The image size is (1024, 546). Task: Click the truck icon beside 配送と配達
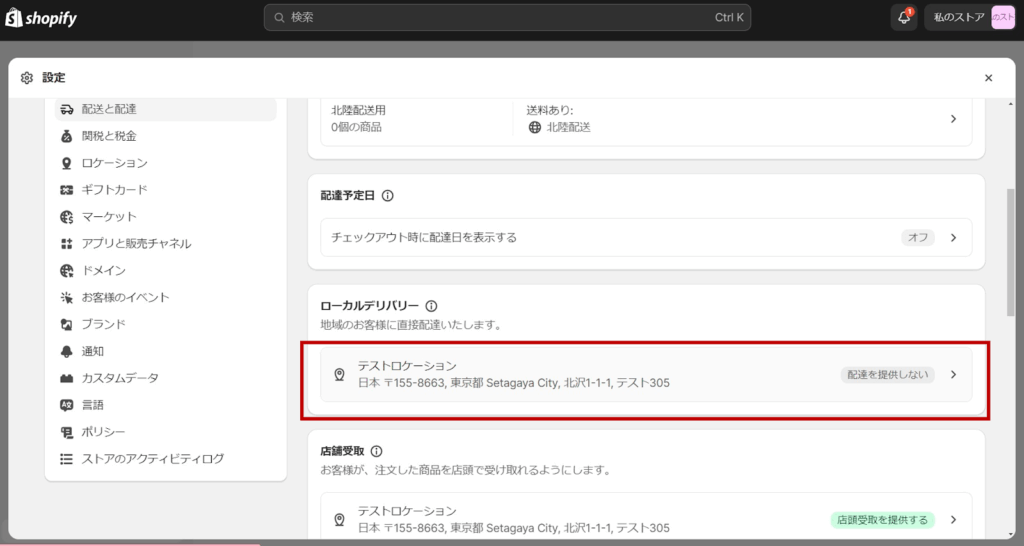pyautogui.click(x=67, y=109)
